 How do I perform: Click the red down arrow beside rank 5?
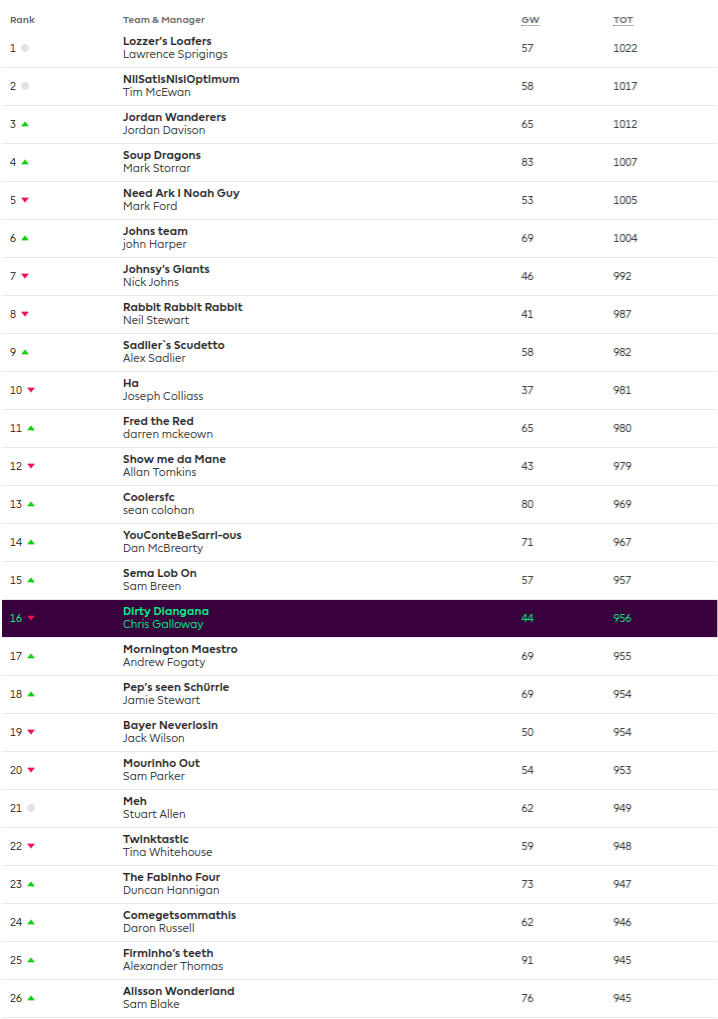[25, 200]
